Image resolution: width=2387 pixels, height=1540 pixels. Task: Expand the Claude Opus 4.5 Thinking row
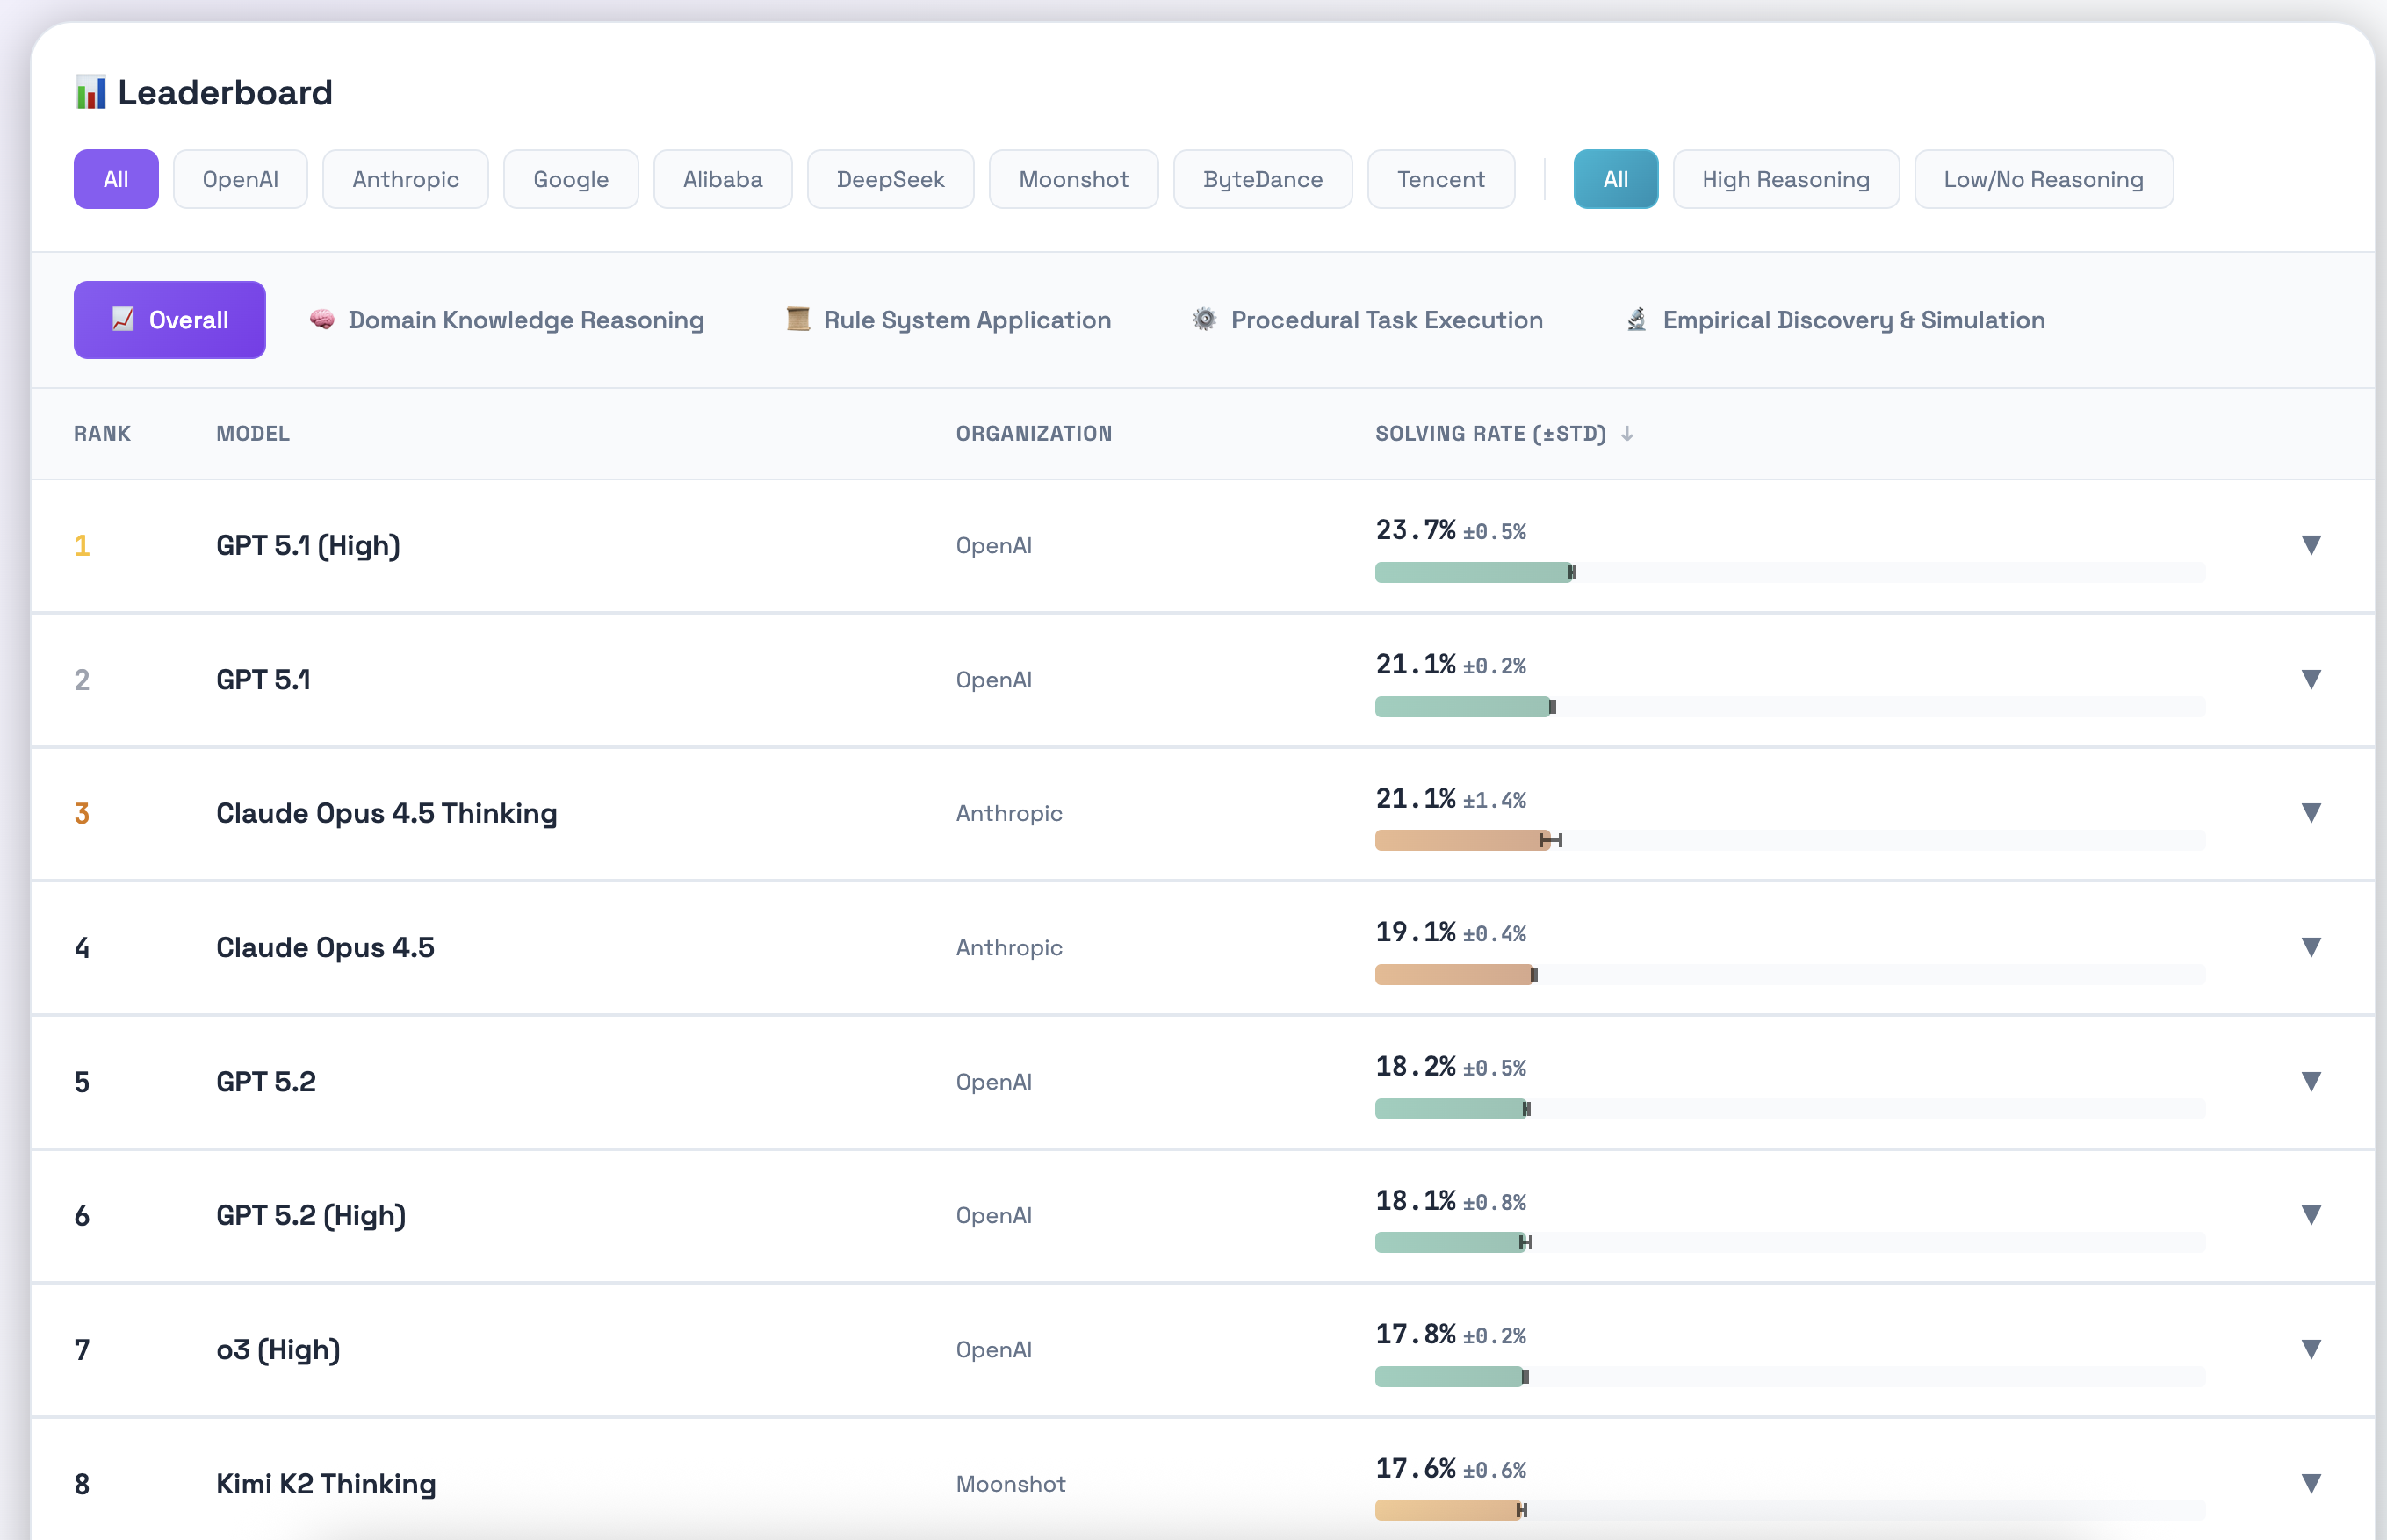click(x=2310, y=813)
